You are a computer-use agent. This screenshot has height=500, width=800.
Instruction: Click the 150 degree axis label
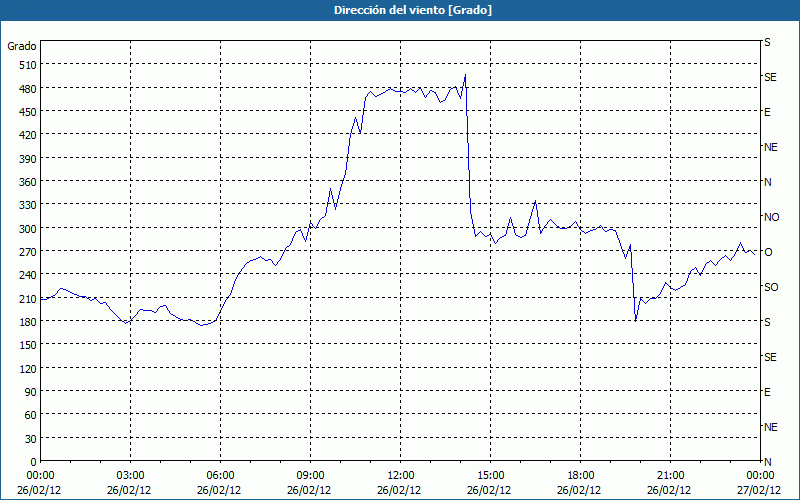(28, 345)
